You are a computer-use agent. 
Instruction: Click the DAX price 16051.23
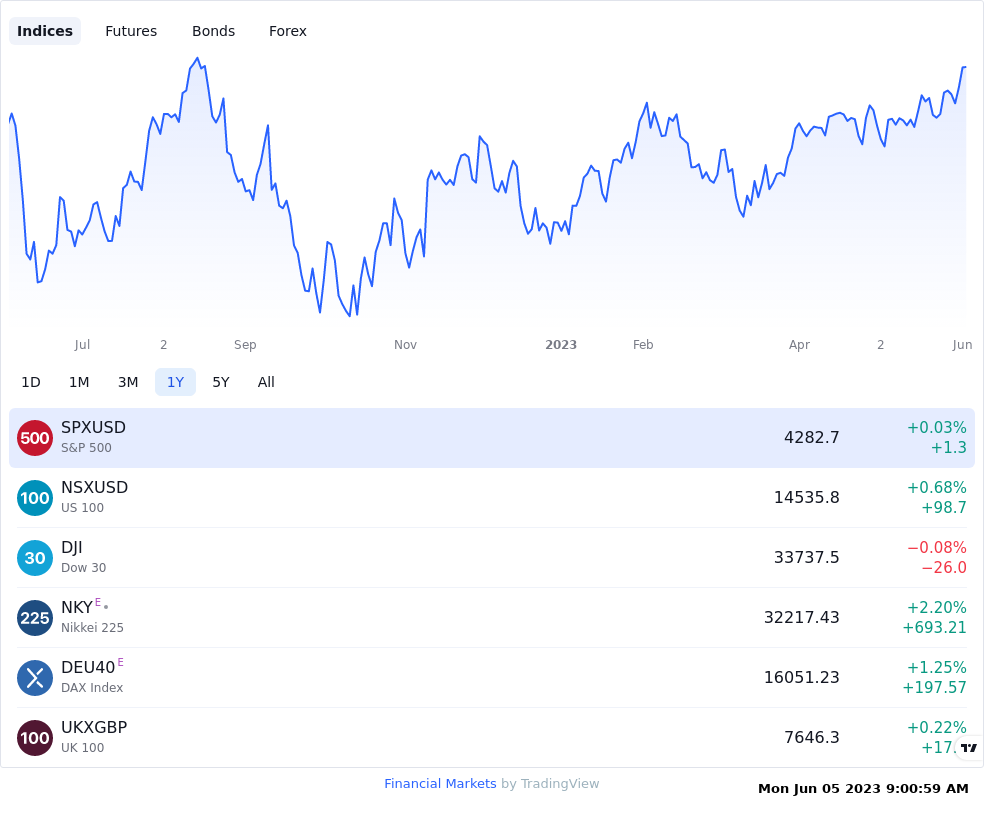click(801, 678)
